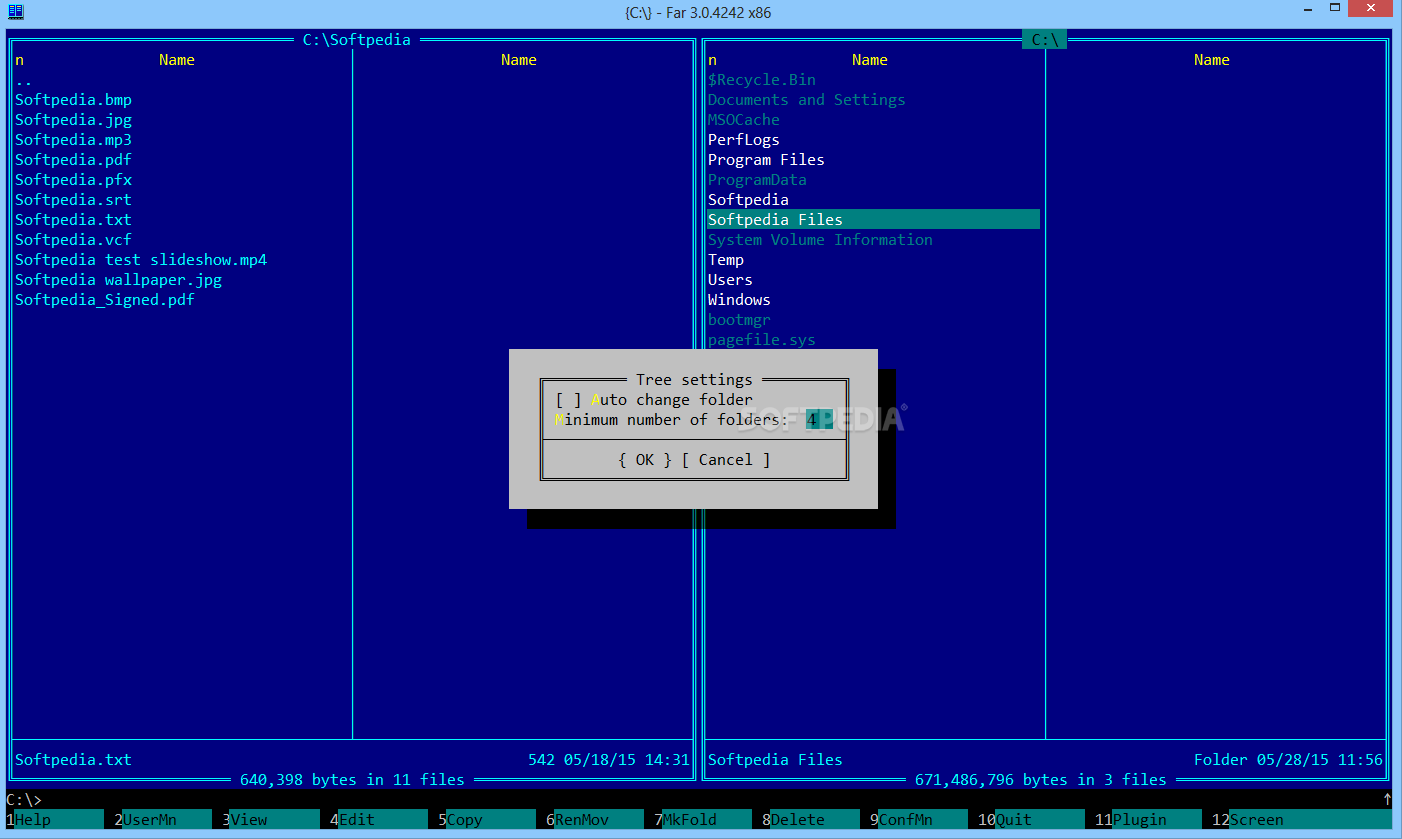Open the 2 UserMn function key
This screenshot has width=1402, height=839.
click(162, 820)
